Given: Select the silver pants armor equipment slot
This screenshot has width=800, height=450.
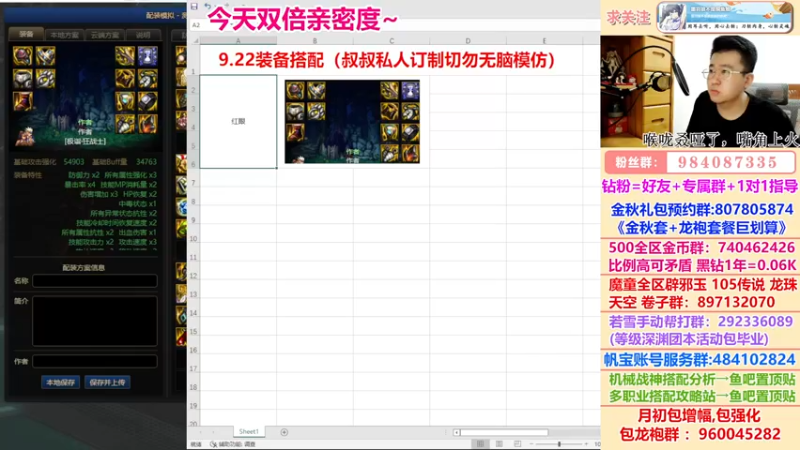Looking at the screenshot, I should pyautogui.click(x=22, y=79).
